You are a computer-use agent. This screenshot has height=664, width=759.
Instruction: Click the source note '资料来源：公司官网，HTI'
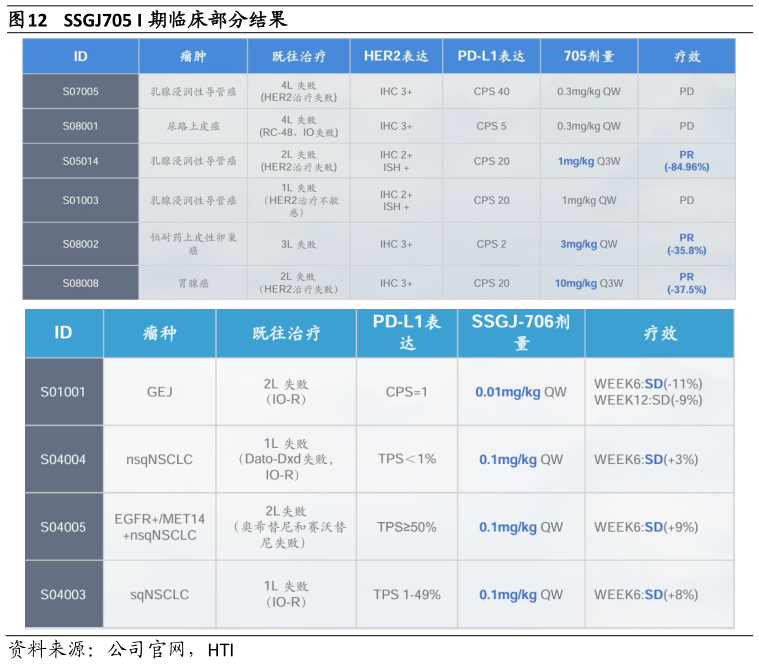[121, 649]
